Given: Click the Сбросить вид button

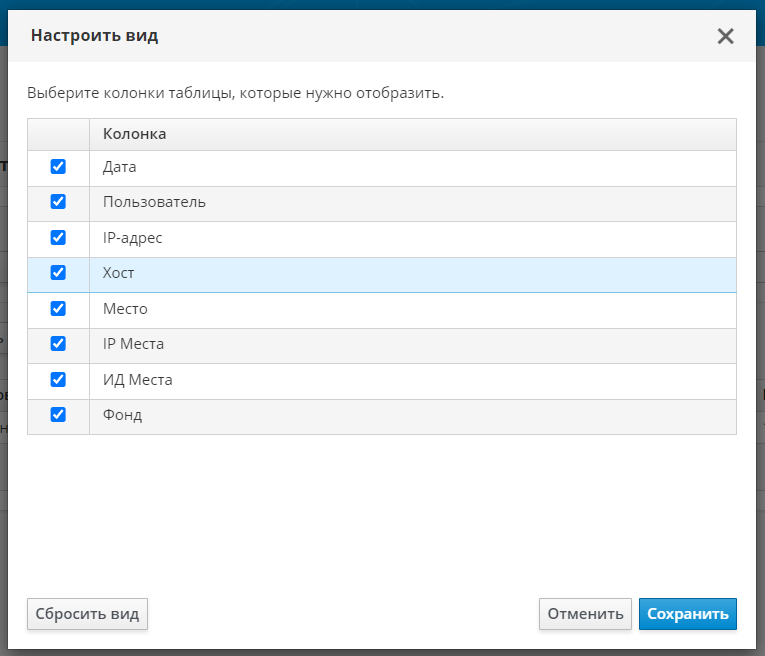Looking at the screenshot, I should click(x=87, y=614).
